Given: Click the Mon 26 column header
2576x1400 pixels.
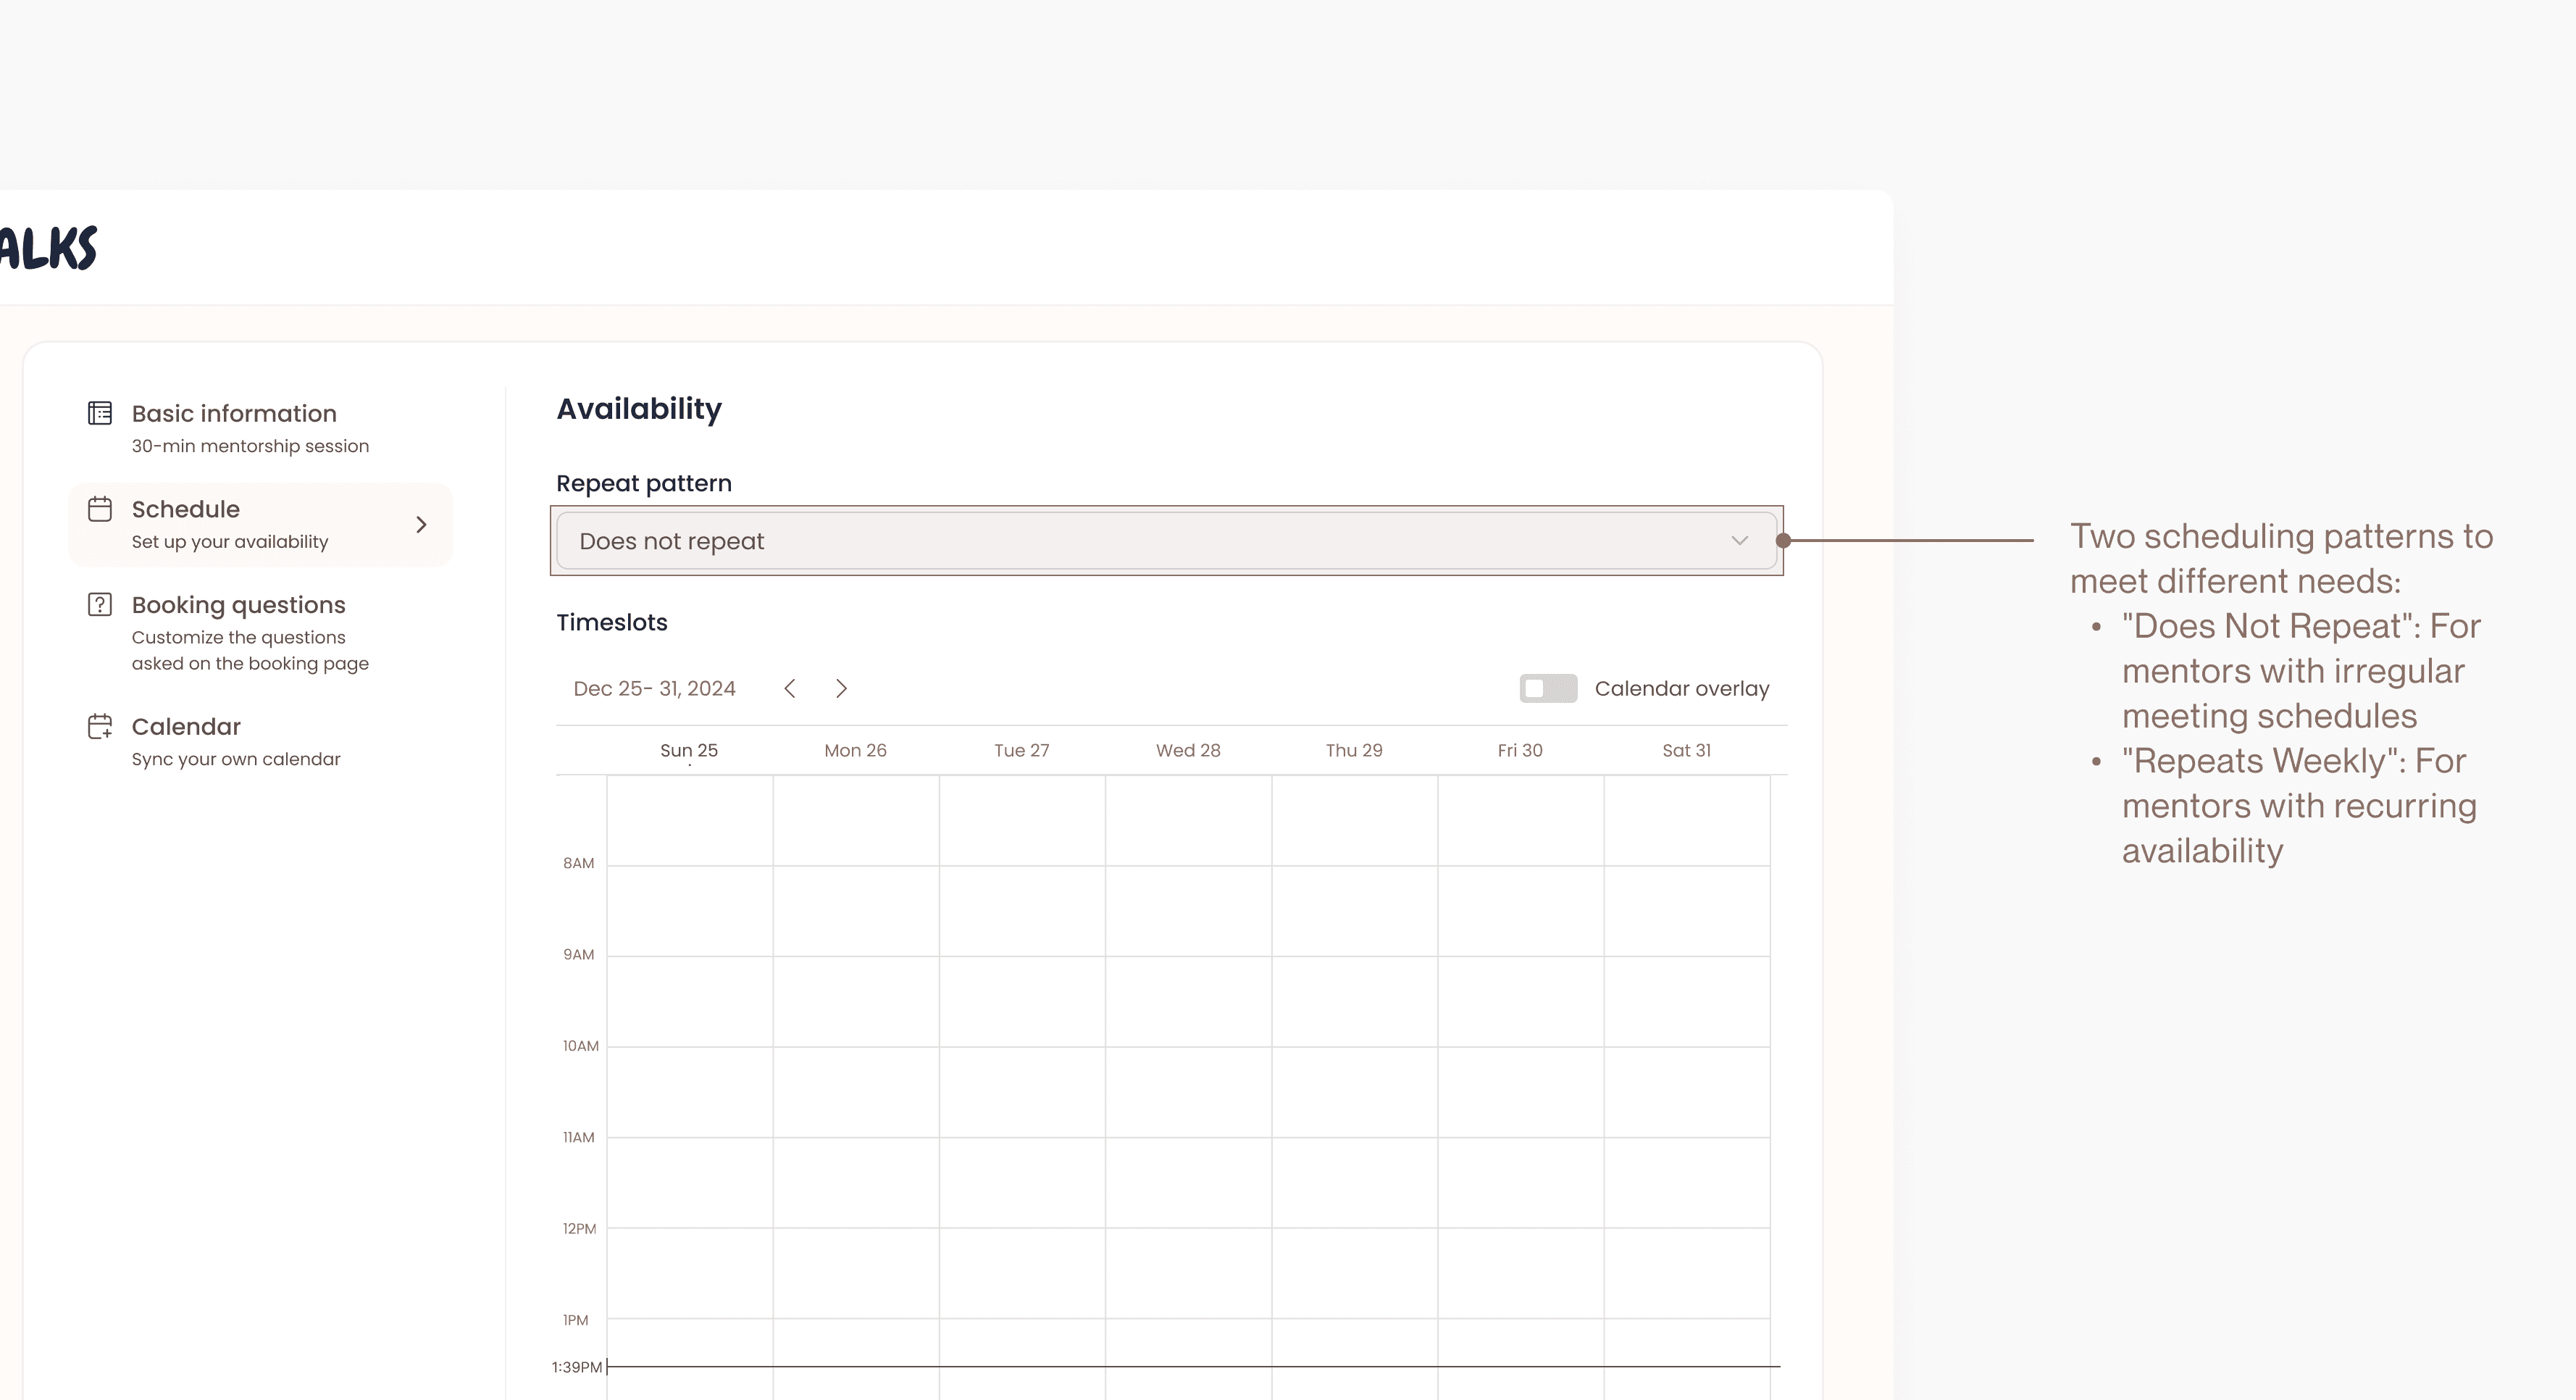Looking at the screenshot, I should [855, 750].
